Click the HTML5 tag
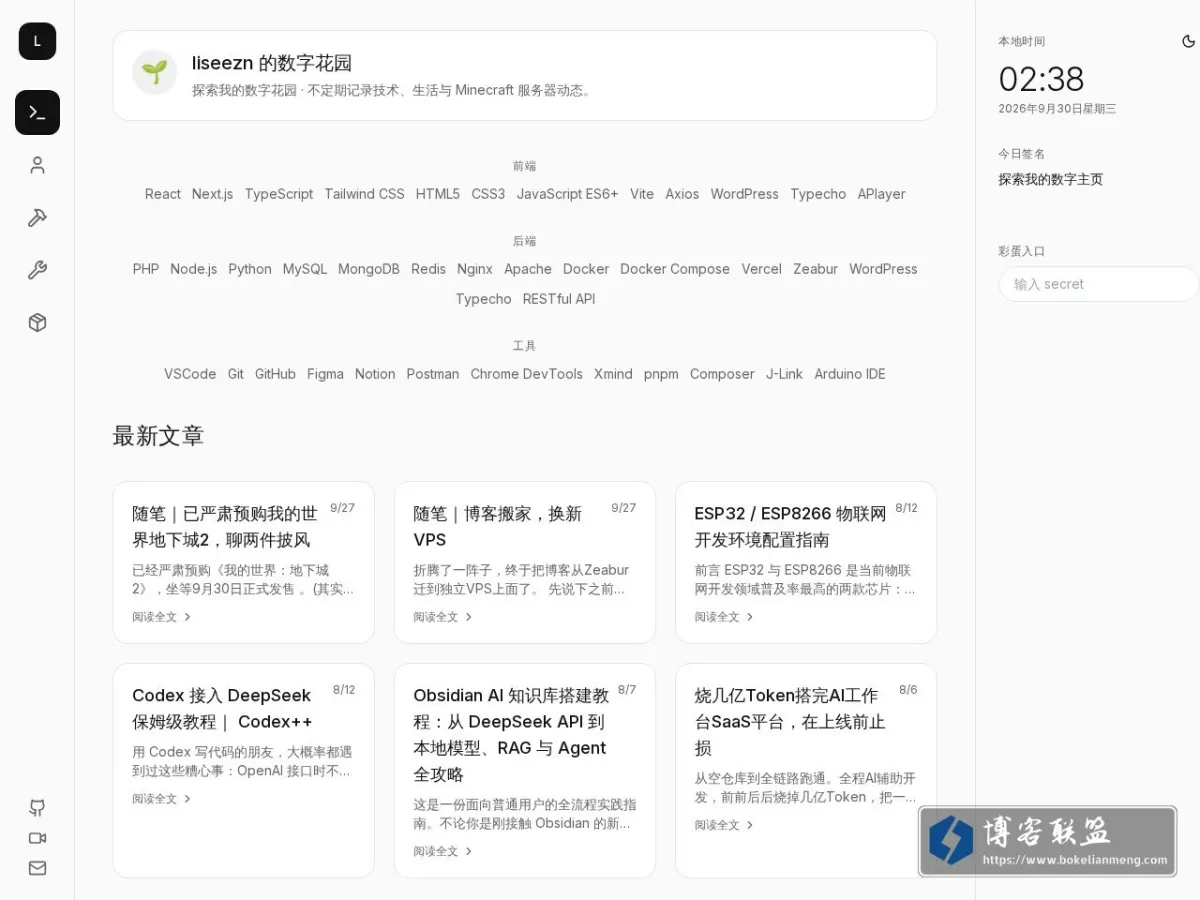 point(438,194)
